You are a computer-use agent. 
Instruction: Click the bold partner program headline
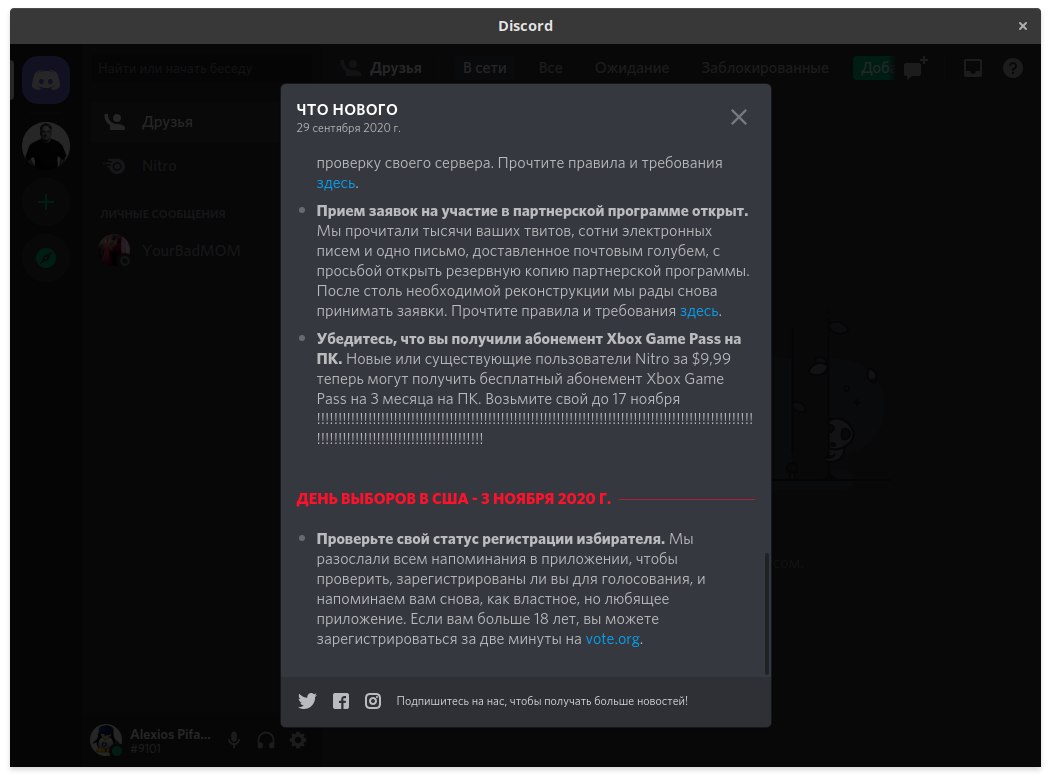532,211
